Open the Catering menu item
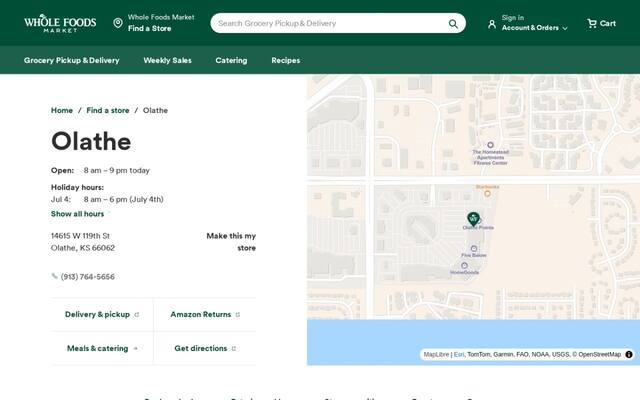 pos(231,60)
